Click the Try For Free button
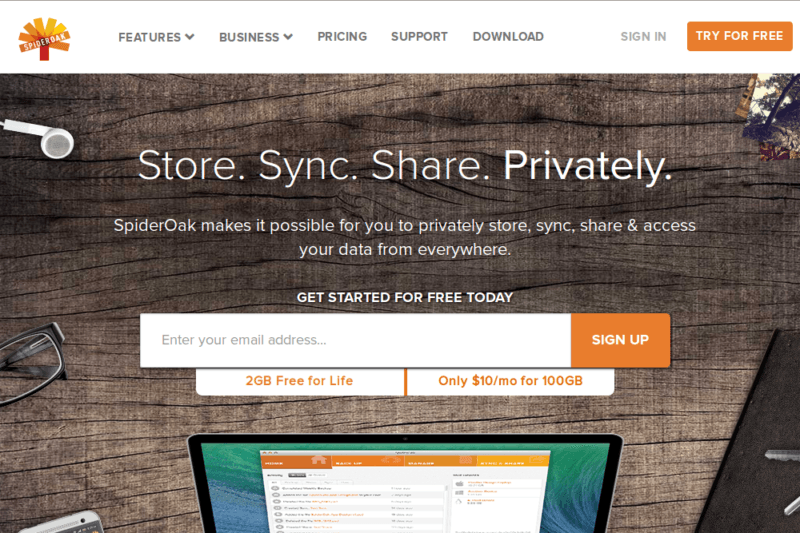This screenshot has height=533, width=800. 739,36
